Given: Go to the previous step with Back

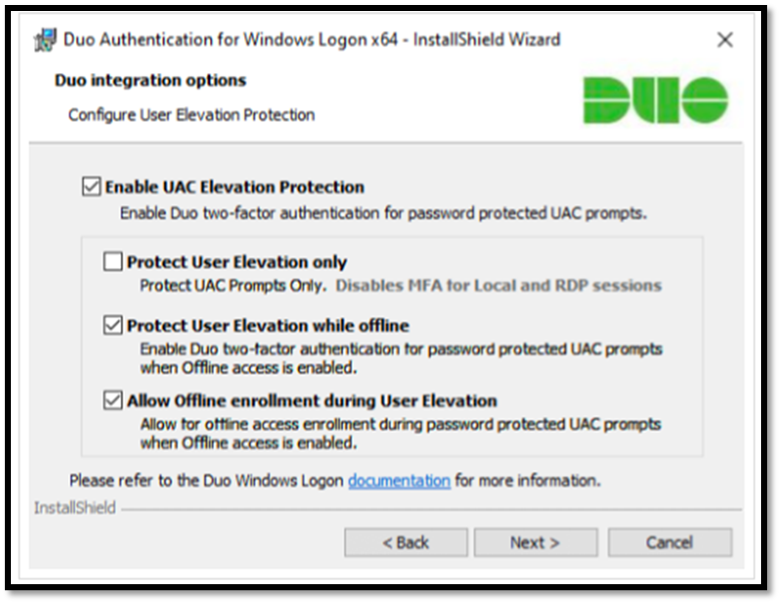Looking at the screenshot, I should pyautogui.click(x=406, y=542).
